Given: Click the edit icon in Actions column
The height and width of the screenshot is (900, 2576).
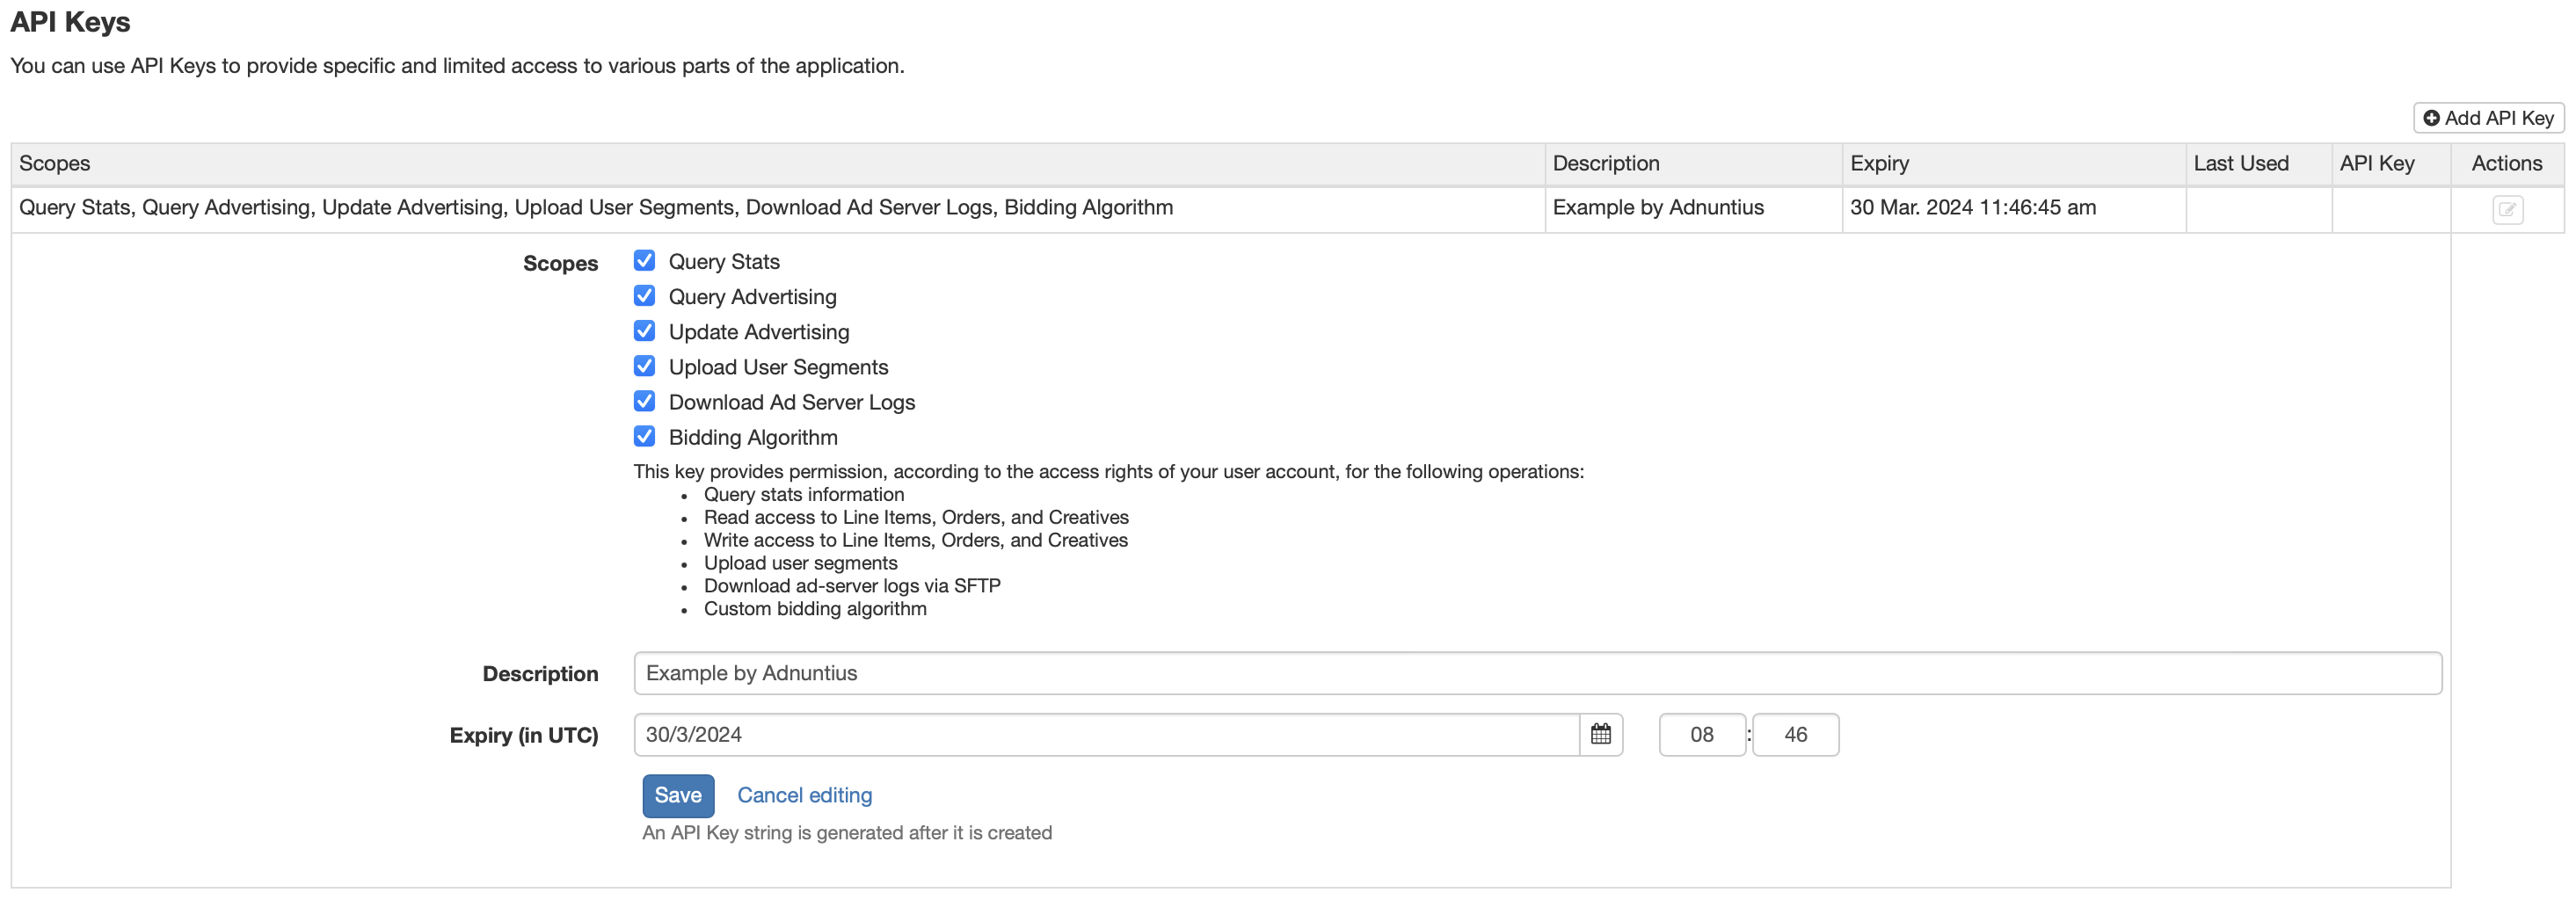Looking at the screenshot, I should pyautogui.click(x=2506, y=210).
